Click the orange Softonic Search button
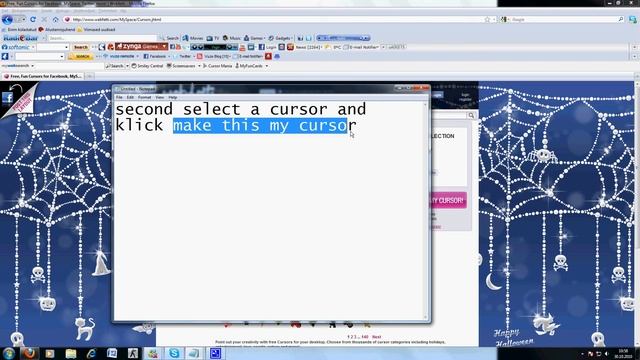This screenshot has height=360, width=640. (81, 47)
